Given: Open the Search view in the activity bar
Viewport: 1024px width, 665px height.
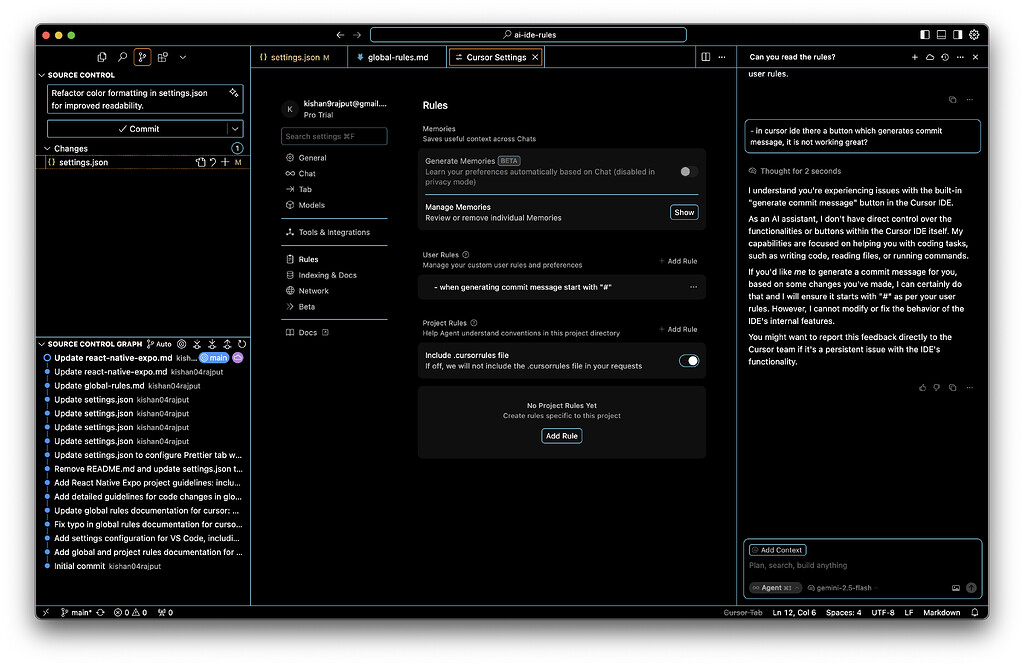Looking at the screenshot, I should point(122,57).
